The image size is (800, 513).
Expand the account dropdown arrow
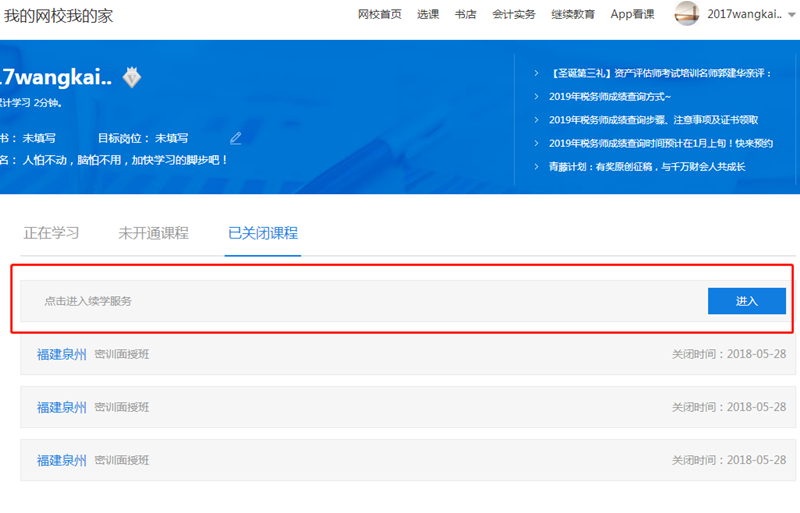pyautogui.click(x=791, y=15)
